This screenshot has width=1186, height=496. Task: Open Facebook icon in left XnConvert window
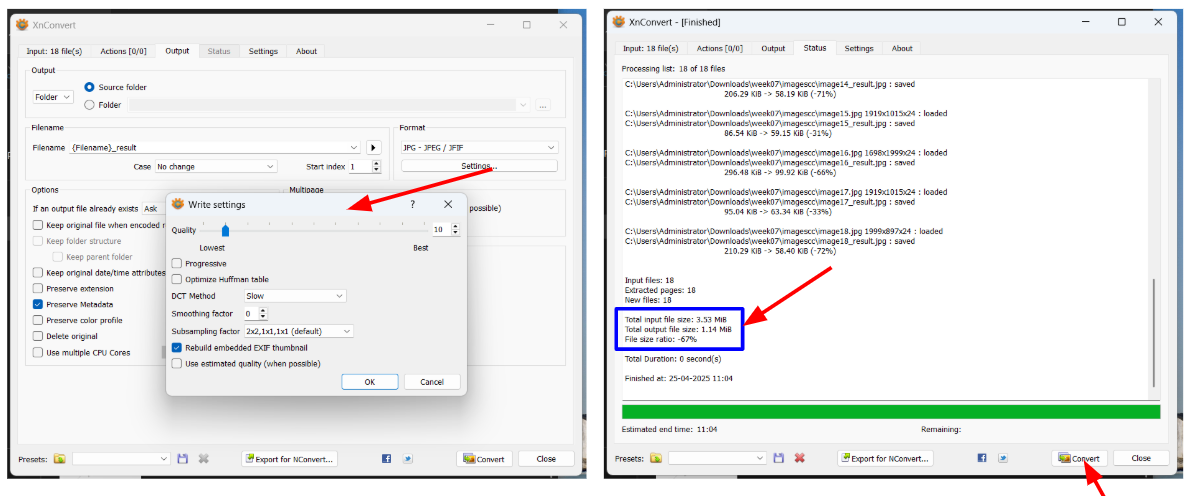point(387,459)
